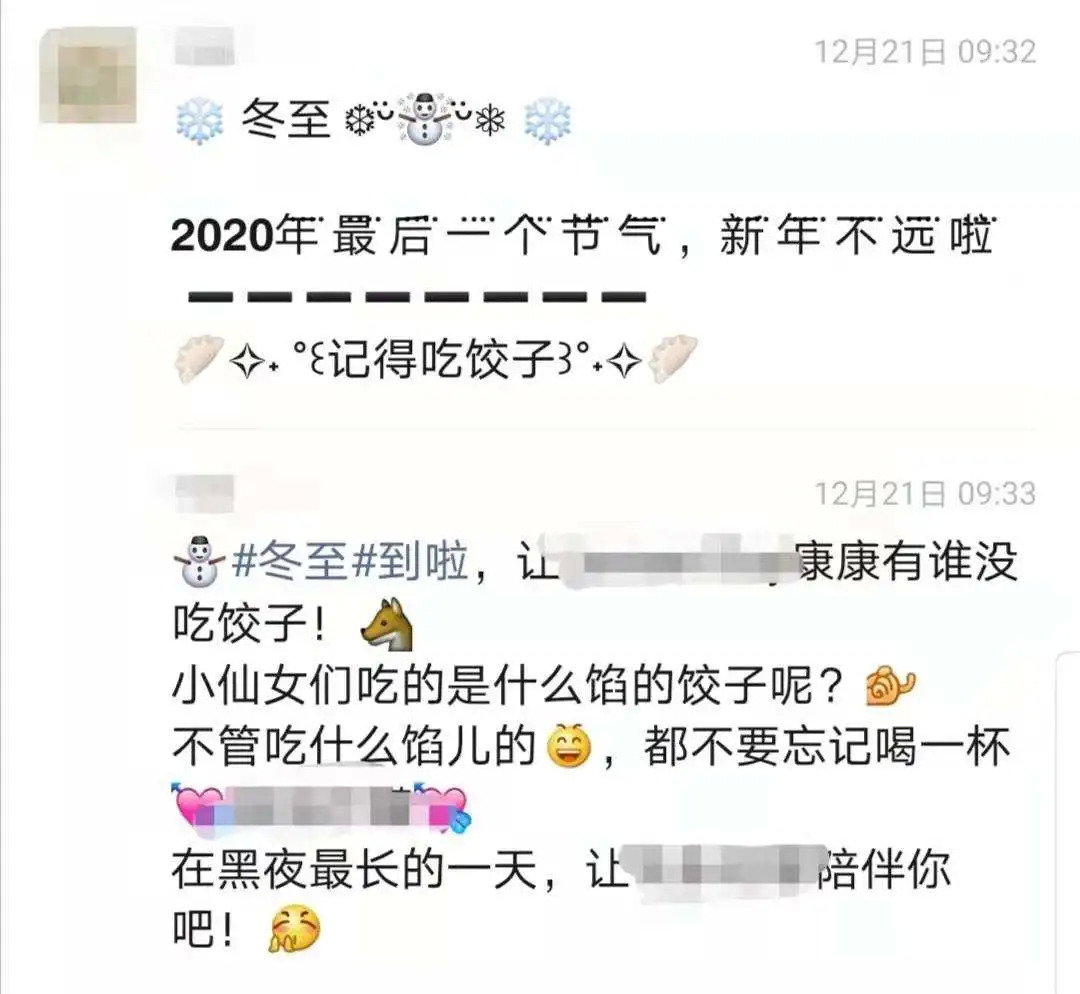Image resolution: width=1080 pixels, height=994 pixels.
Task: Click the left dumpling emoji
Action: coord(198,358)
